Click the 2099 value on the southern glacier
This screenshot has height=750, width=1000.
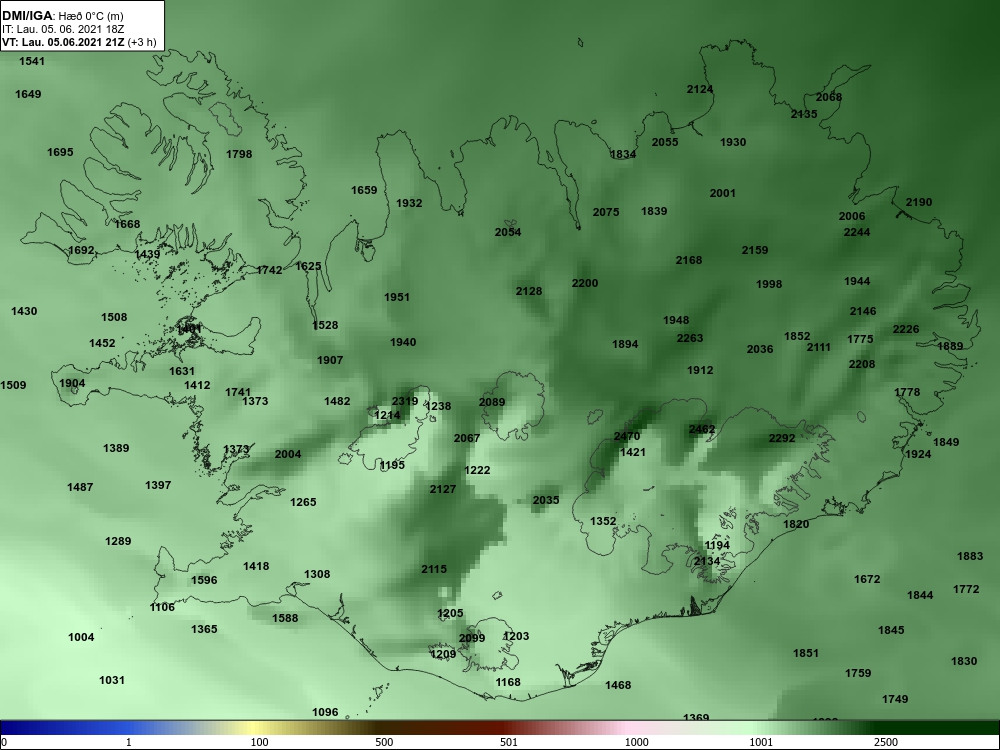tap(472, 638)
